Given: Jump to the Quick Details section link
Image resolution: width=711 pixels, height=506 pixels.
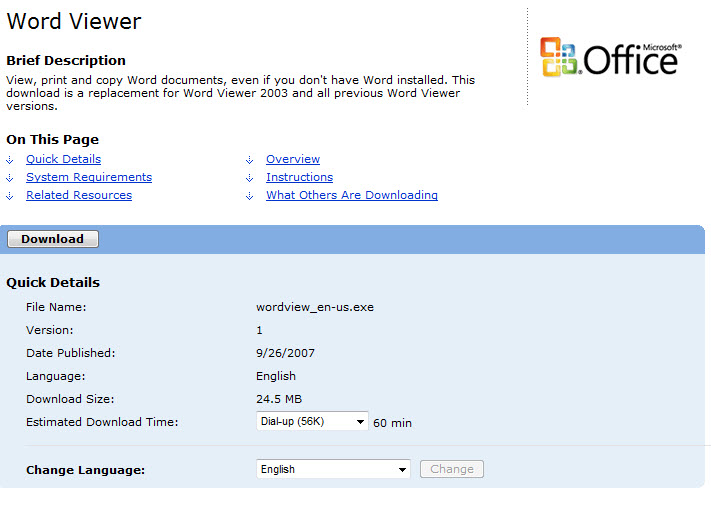Looking at the screenshot, I should pyautogui.click(x=63, y=159).
